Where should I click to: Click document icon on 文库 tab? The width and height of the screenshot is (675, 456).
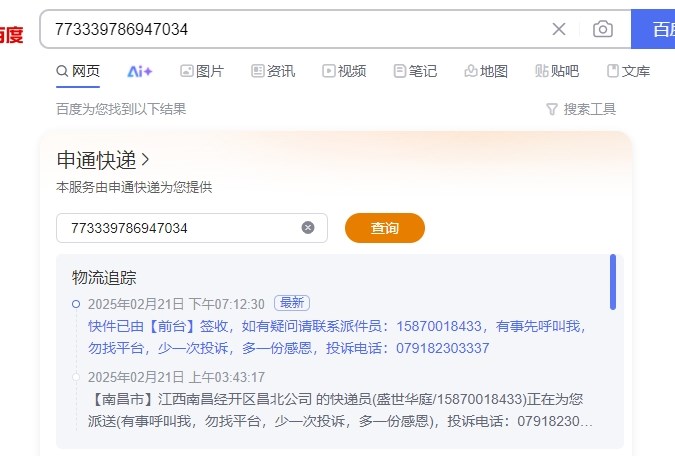(613, 71)
